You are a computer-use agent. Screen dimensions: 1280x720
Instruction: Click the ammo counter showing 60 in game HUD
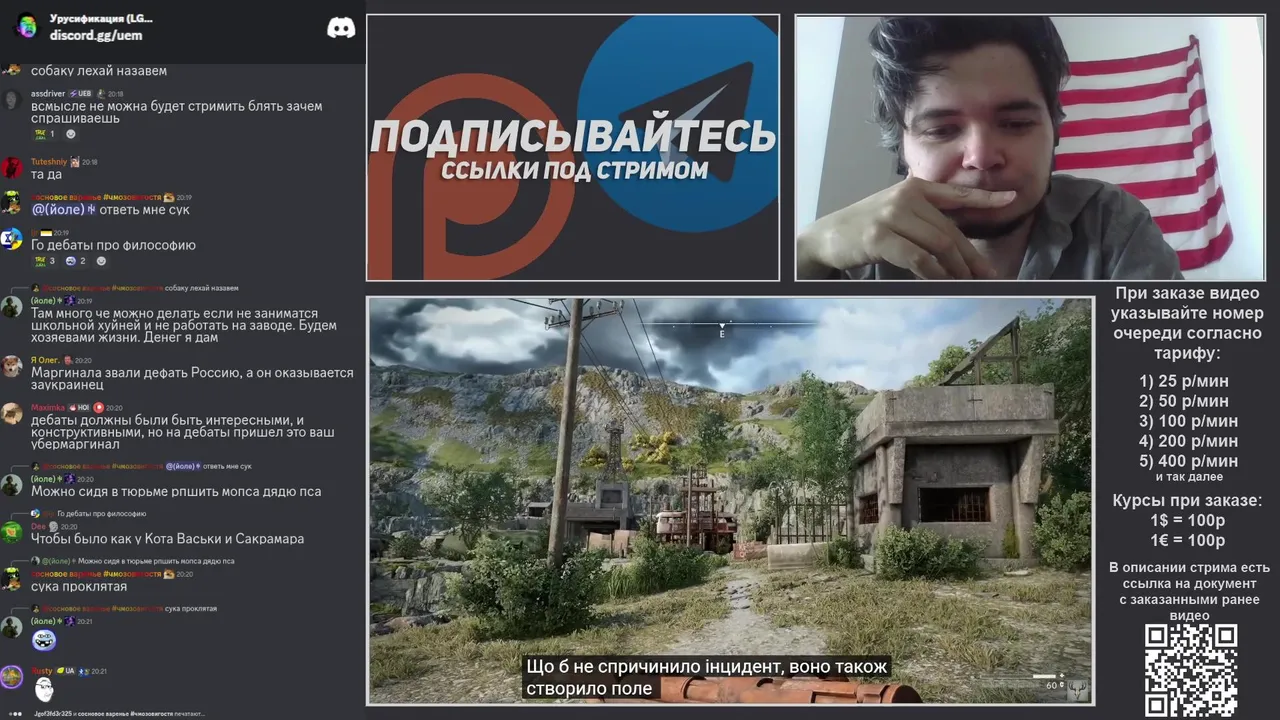tap(1053, 685)
